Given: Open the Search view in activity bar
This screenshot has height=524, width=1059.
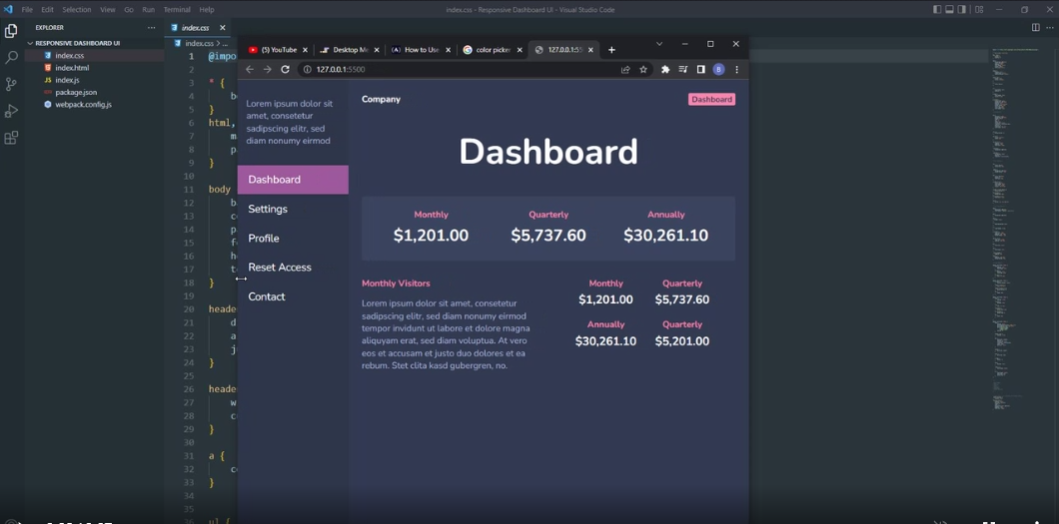Looking at the screenshot, I should click(11, 58).
